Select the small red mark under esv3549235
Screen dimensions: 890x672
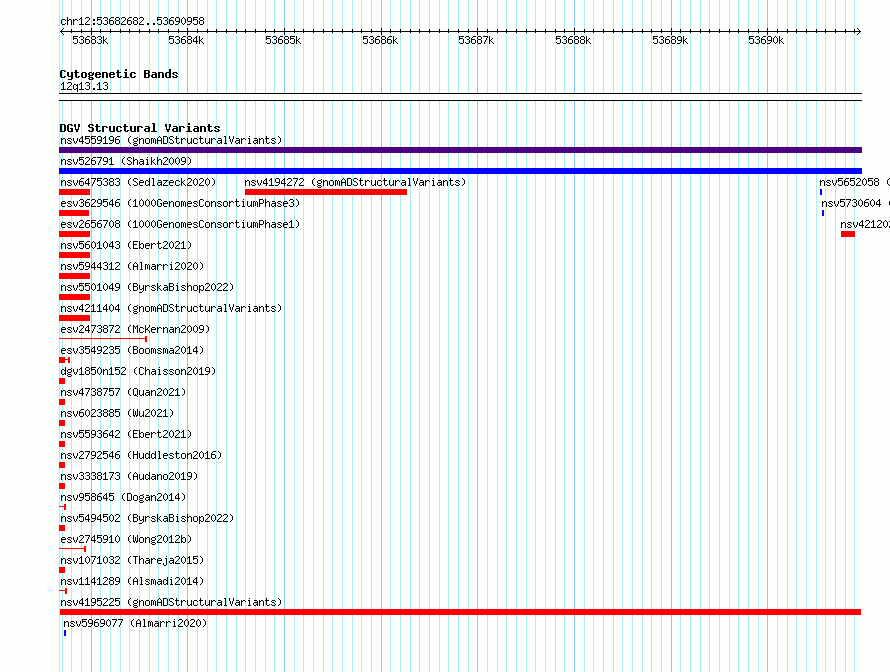(65, 360)
